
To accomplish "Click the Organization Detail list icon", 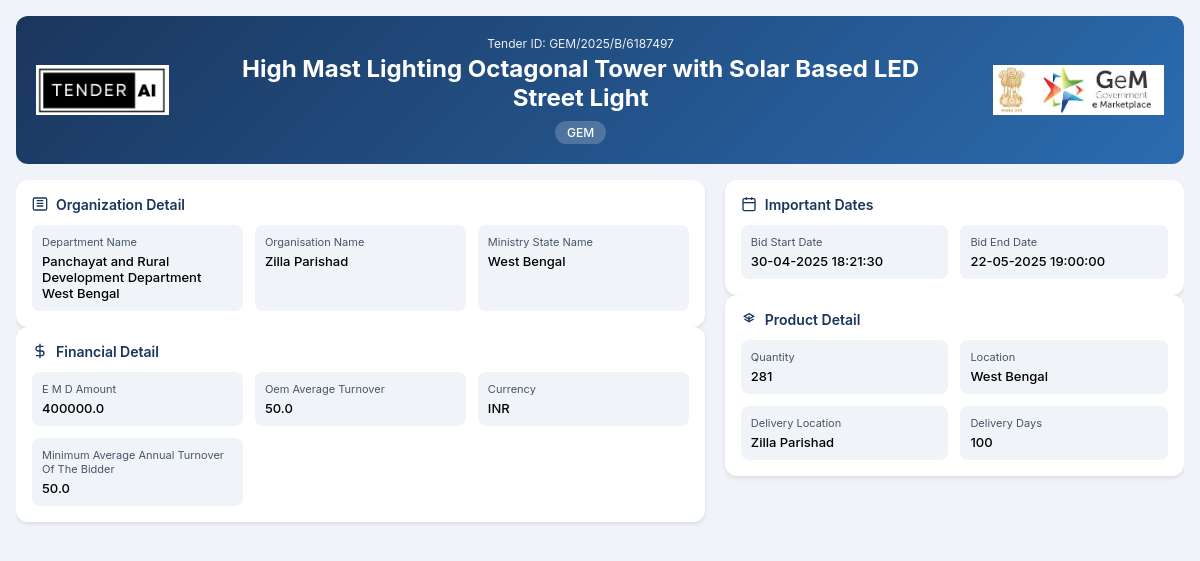I will tap(40, 204).
